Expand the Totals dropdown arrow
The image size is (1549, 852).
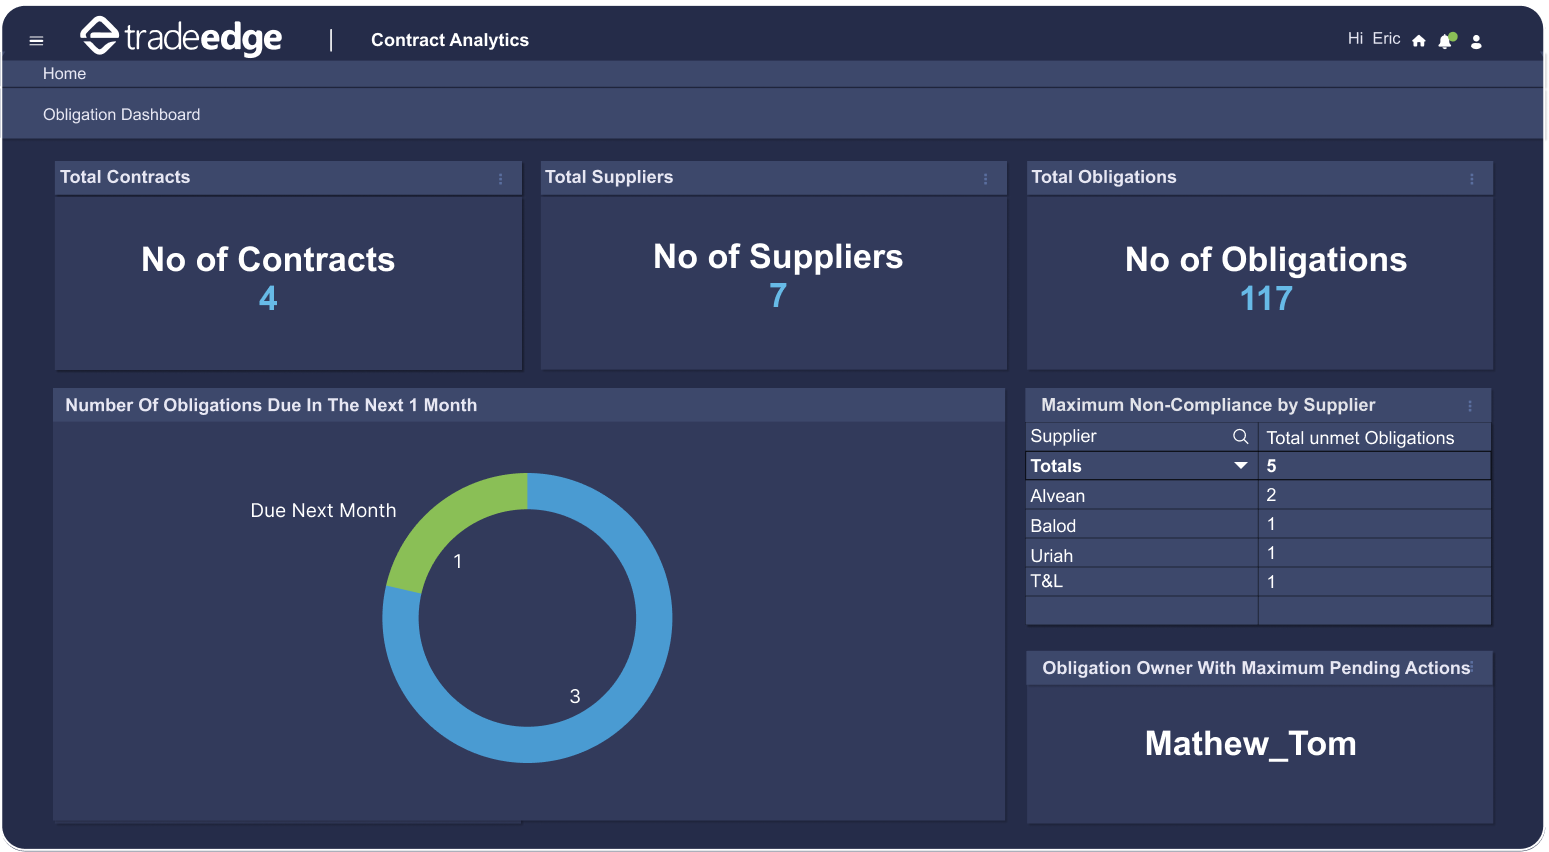click(x=1240, y=466)
